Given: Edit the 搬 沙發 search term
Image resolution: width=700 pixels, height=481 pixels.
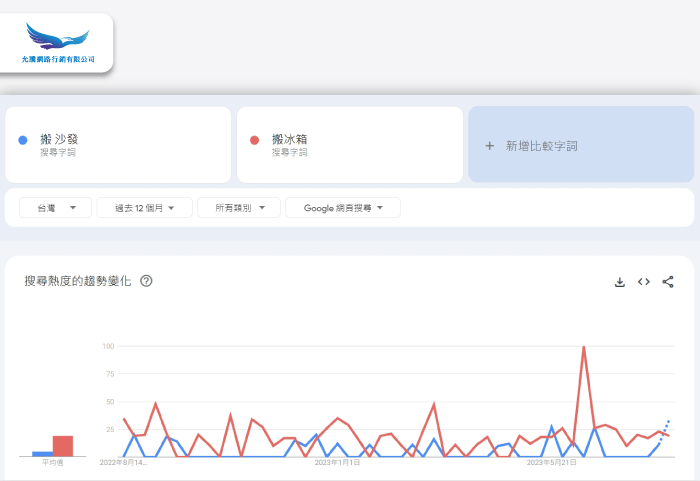Looking at the screenshot, I should pyautogui.click(x=59, y=139).
